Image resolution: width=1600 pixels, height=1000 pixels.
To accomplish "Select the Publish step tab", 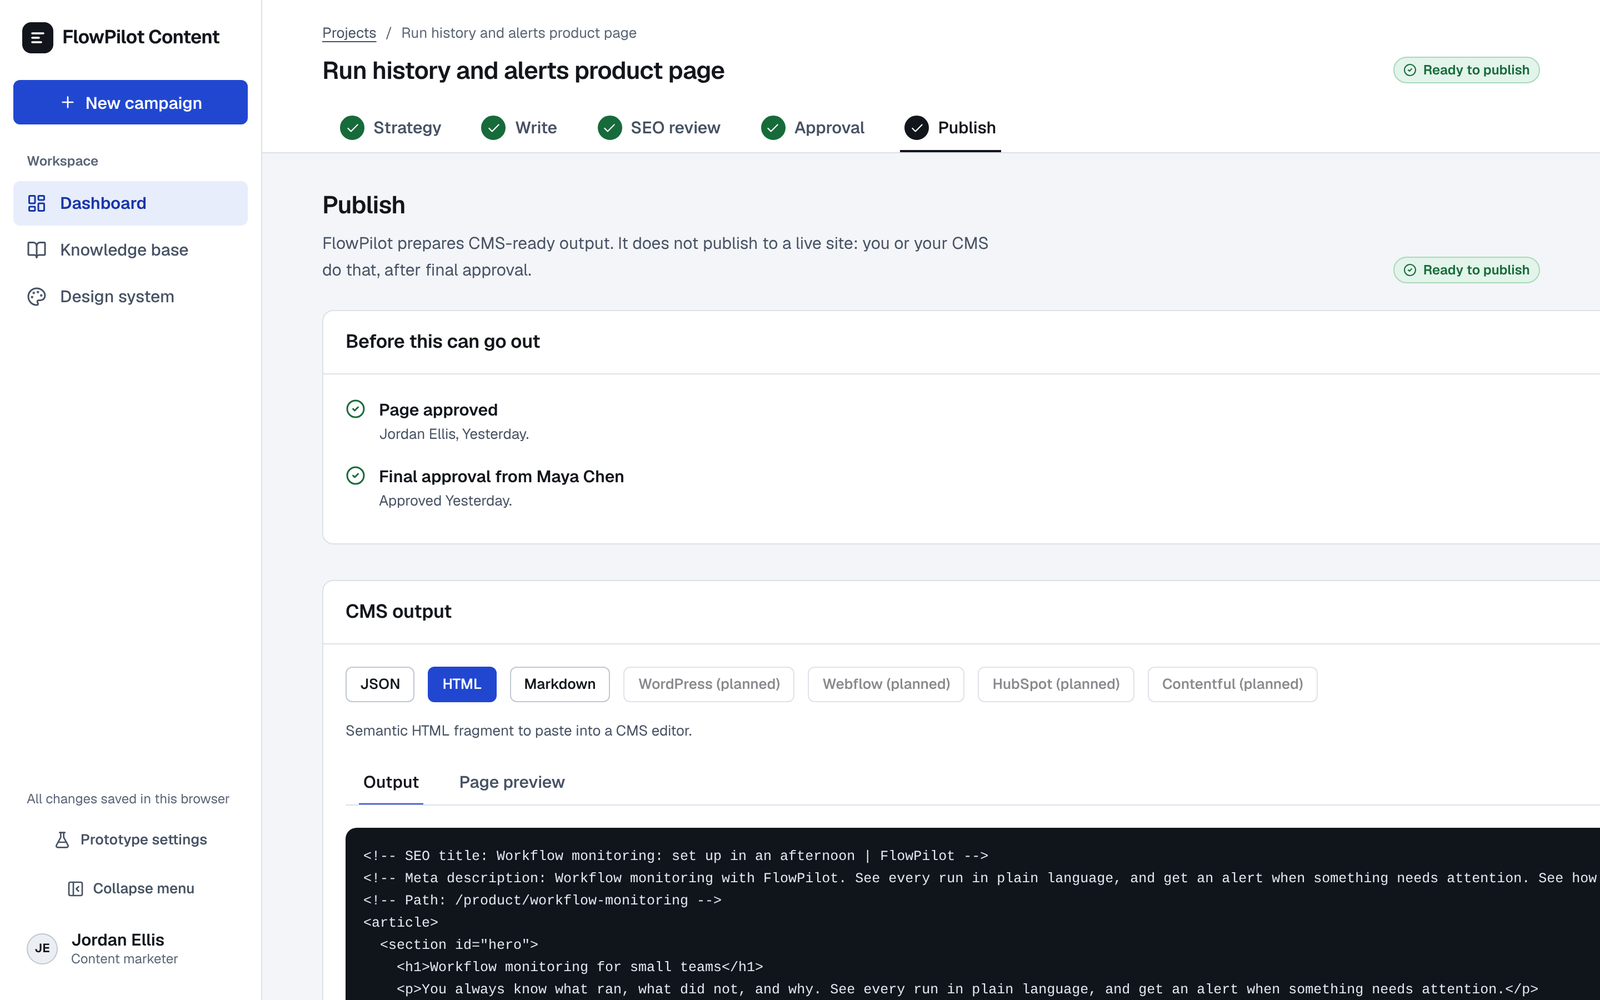I will [x=950, y=128].
